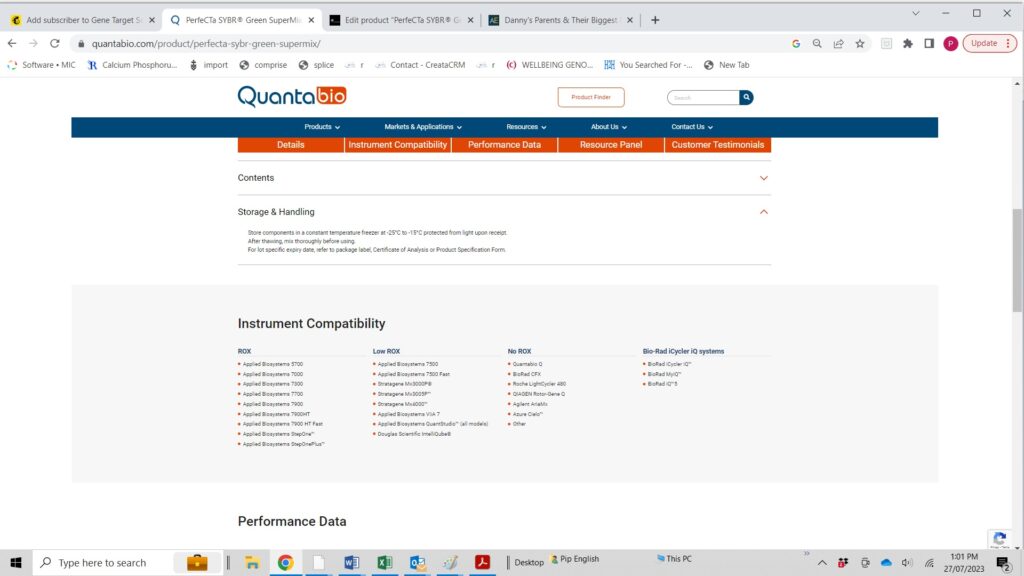Open the WELLBEING GENO... bookmark

[x=550, y=65]
